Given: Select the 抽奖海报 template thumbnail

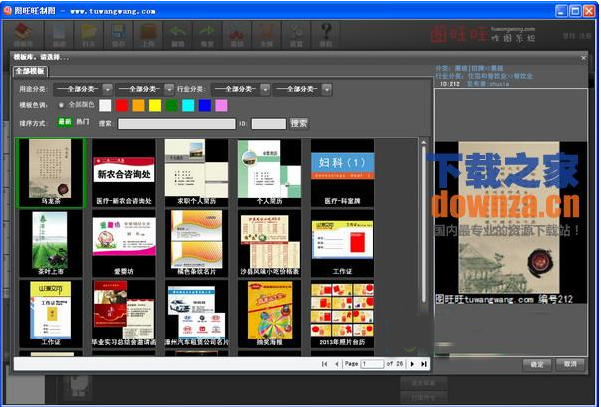Looking at the screenshot, I should (269, 313).
